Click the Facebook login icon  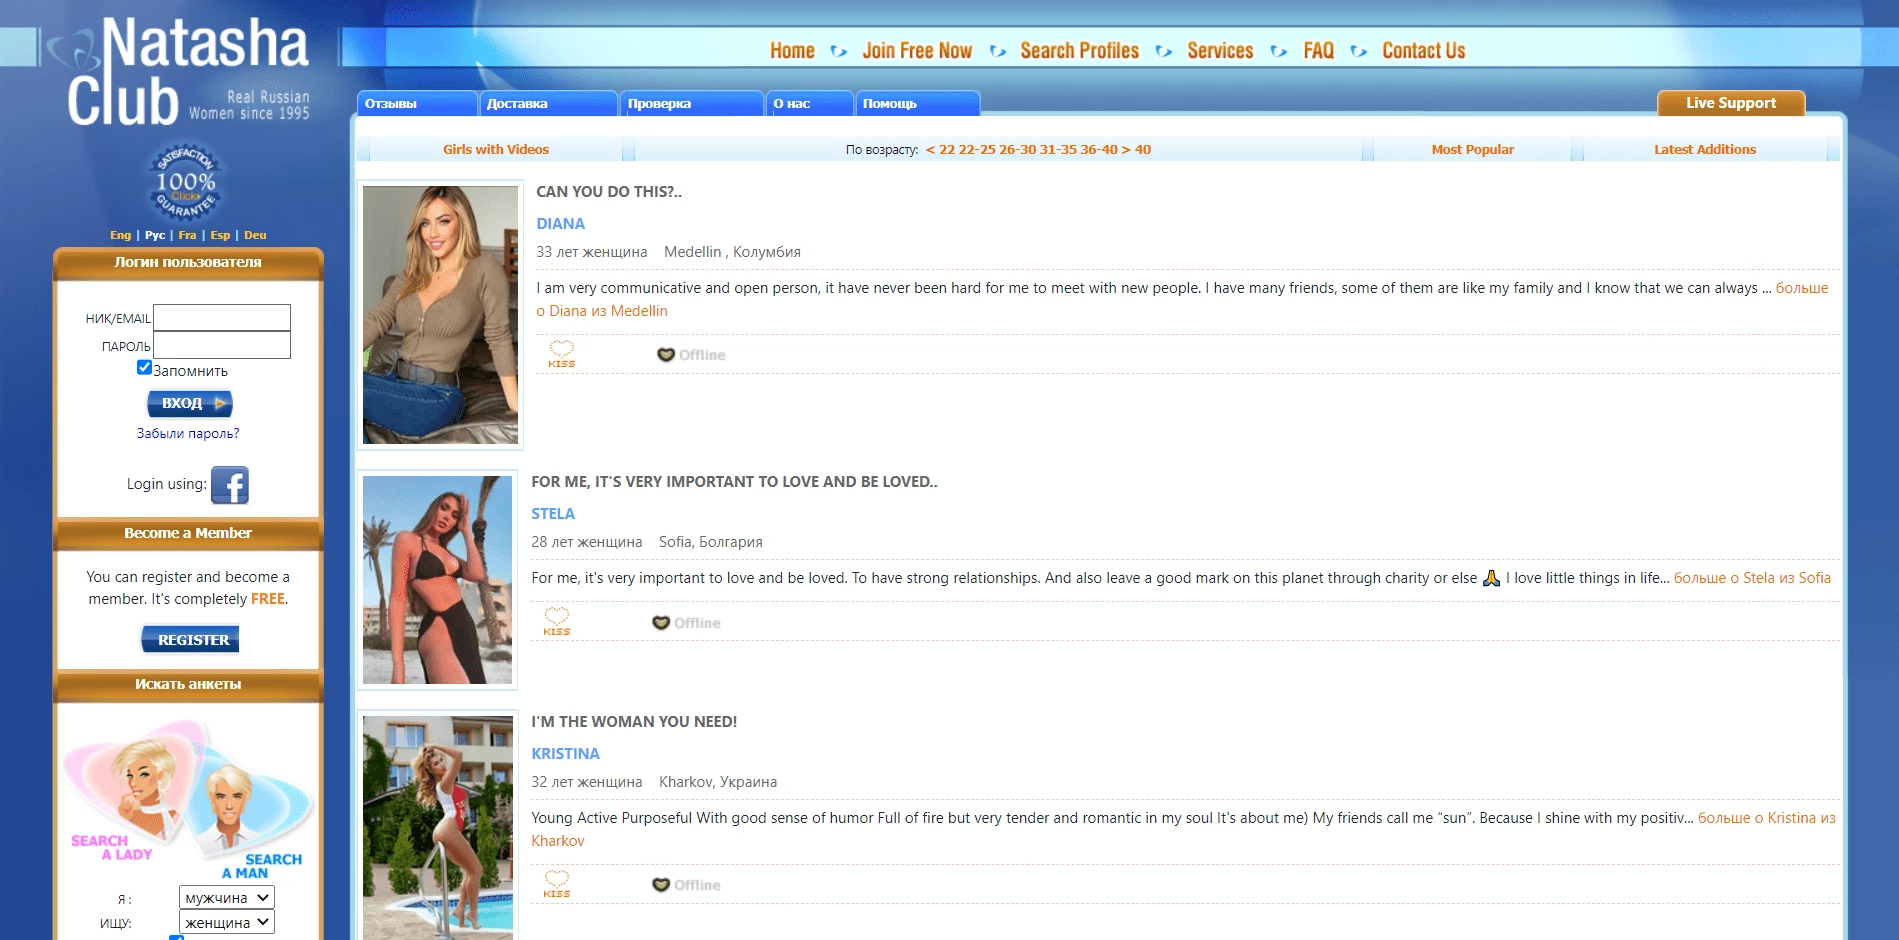[x=229, y=485]
